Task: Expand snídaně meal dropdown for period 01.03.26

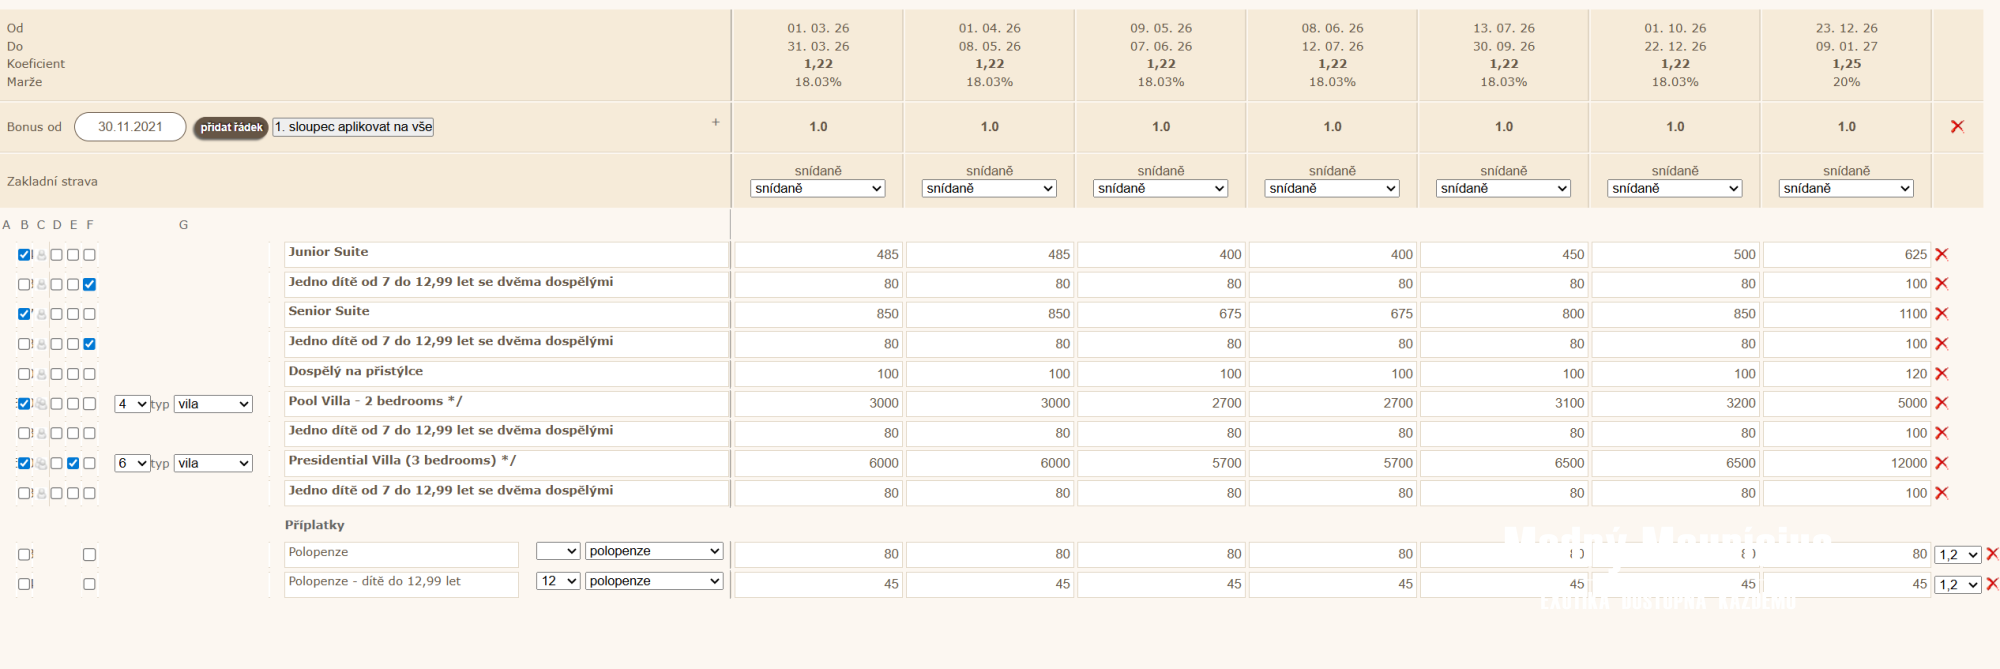Action: (x=818, y=188)
